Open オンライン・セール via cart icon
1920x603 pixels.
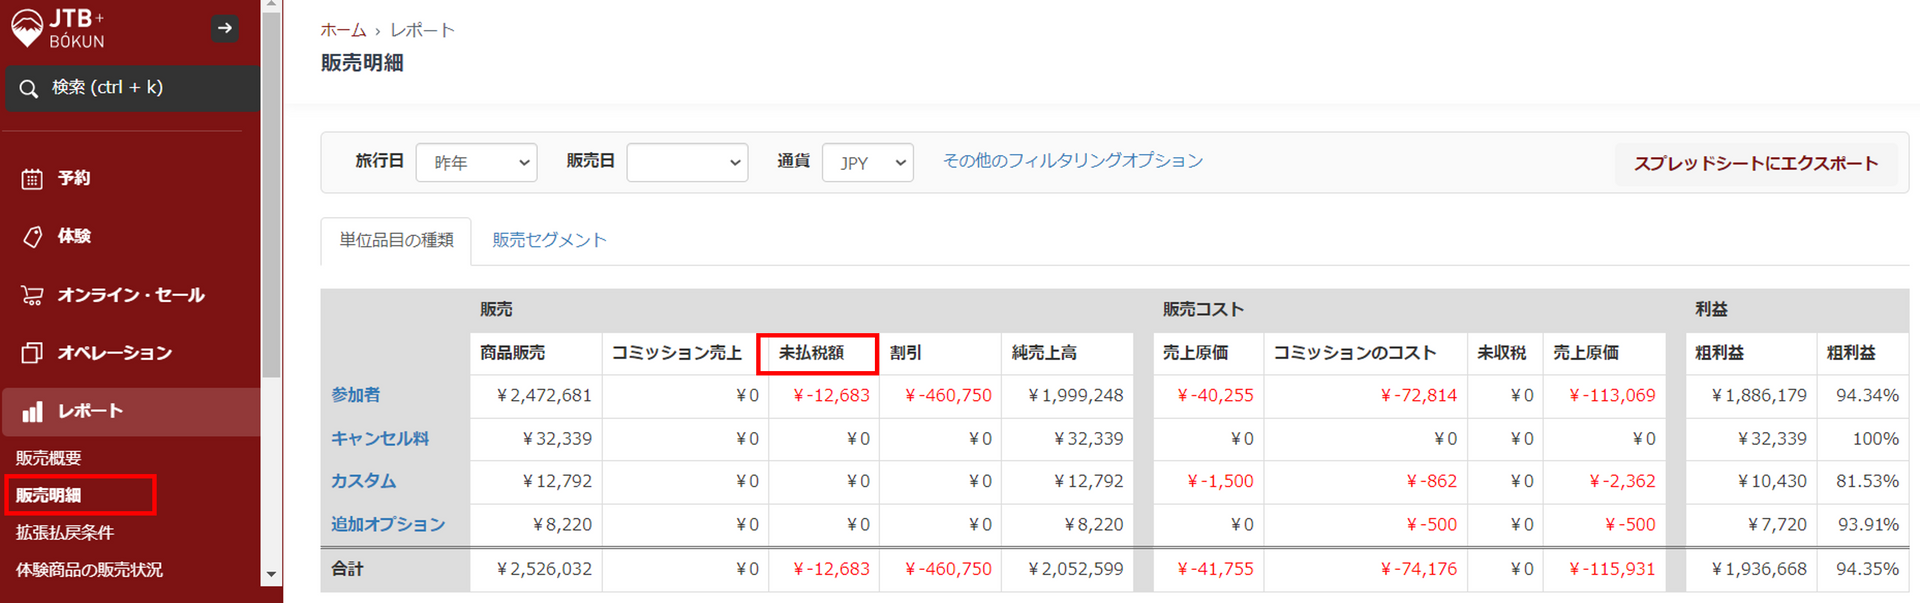32,295
